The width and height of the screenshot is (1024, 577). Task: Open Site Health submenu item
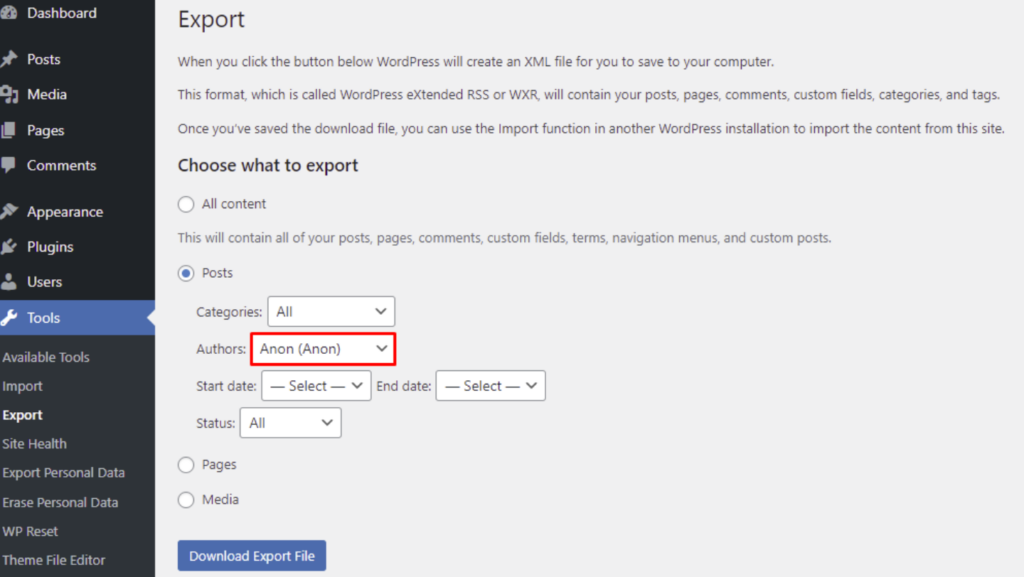[34, 444]
